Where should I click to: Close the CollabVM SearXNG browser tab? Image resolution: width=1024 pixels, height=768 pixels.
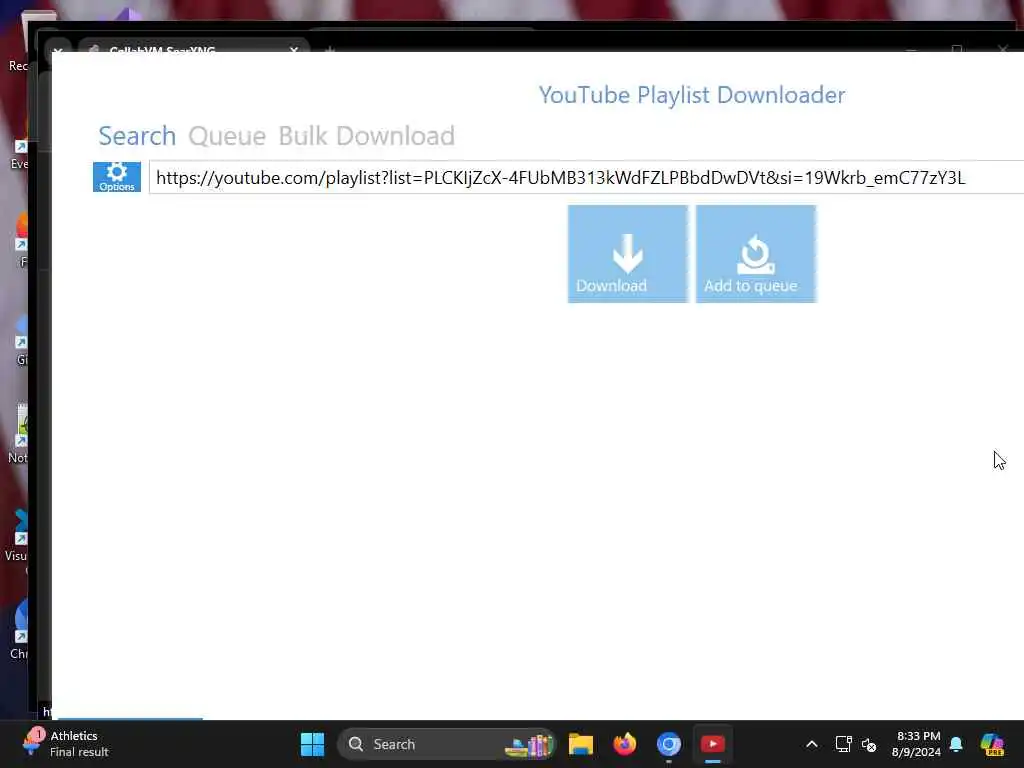(x=294, y=50)
